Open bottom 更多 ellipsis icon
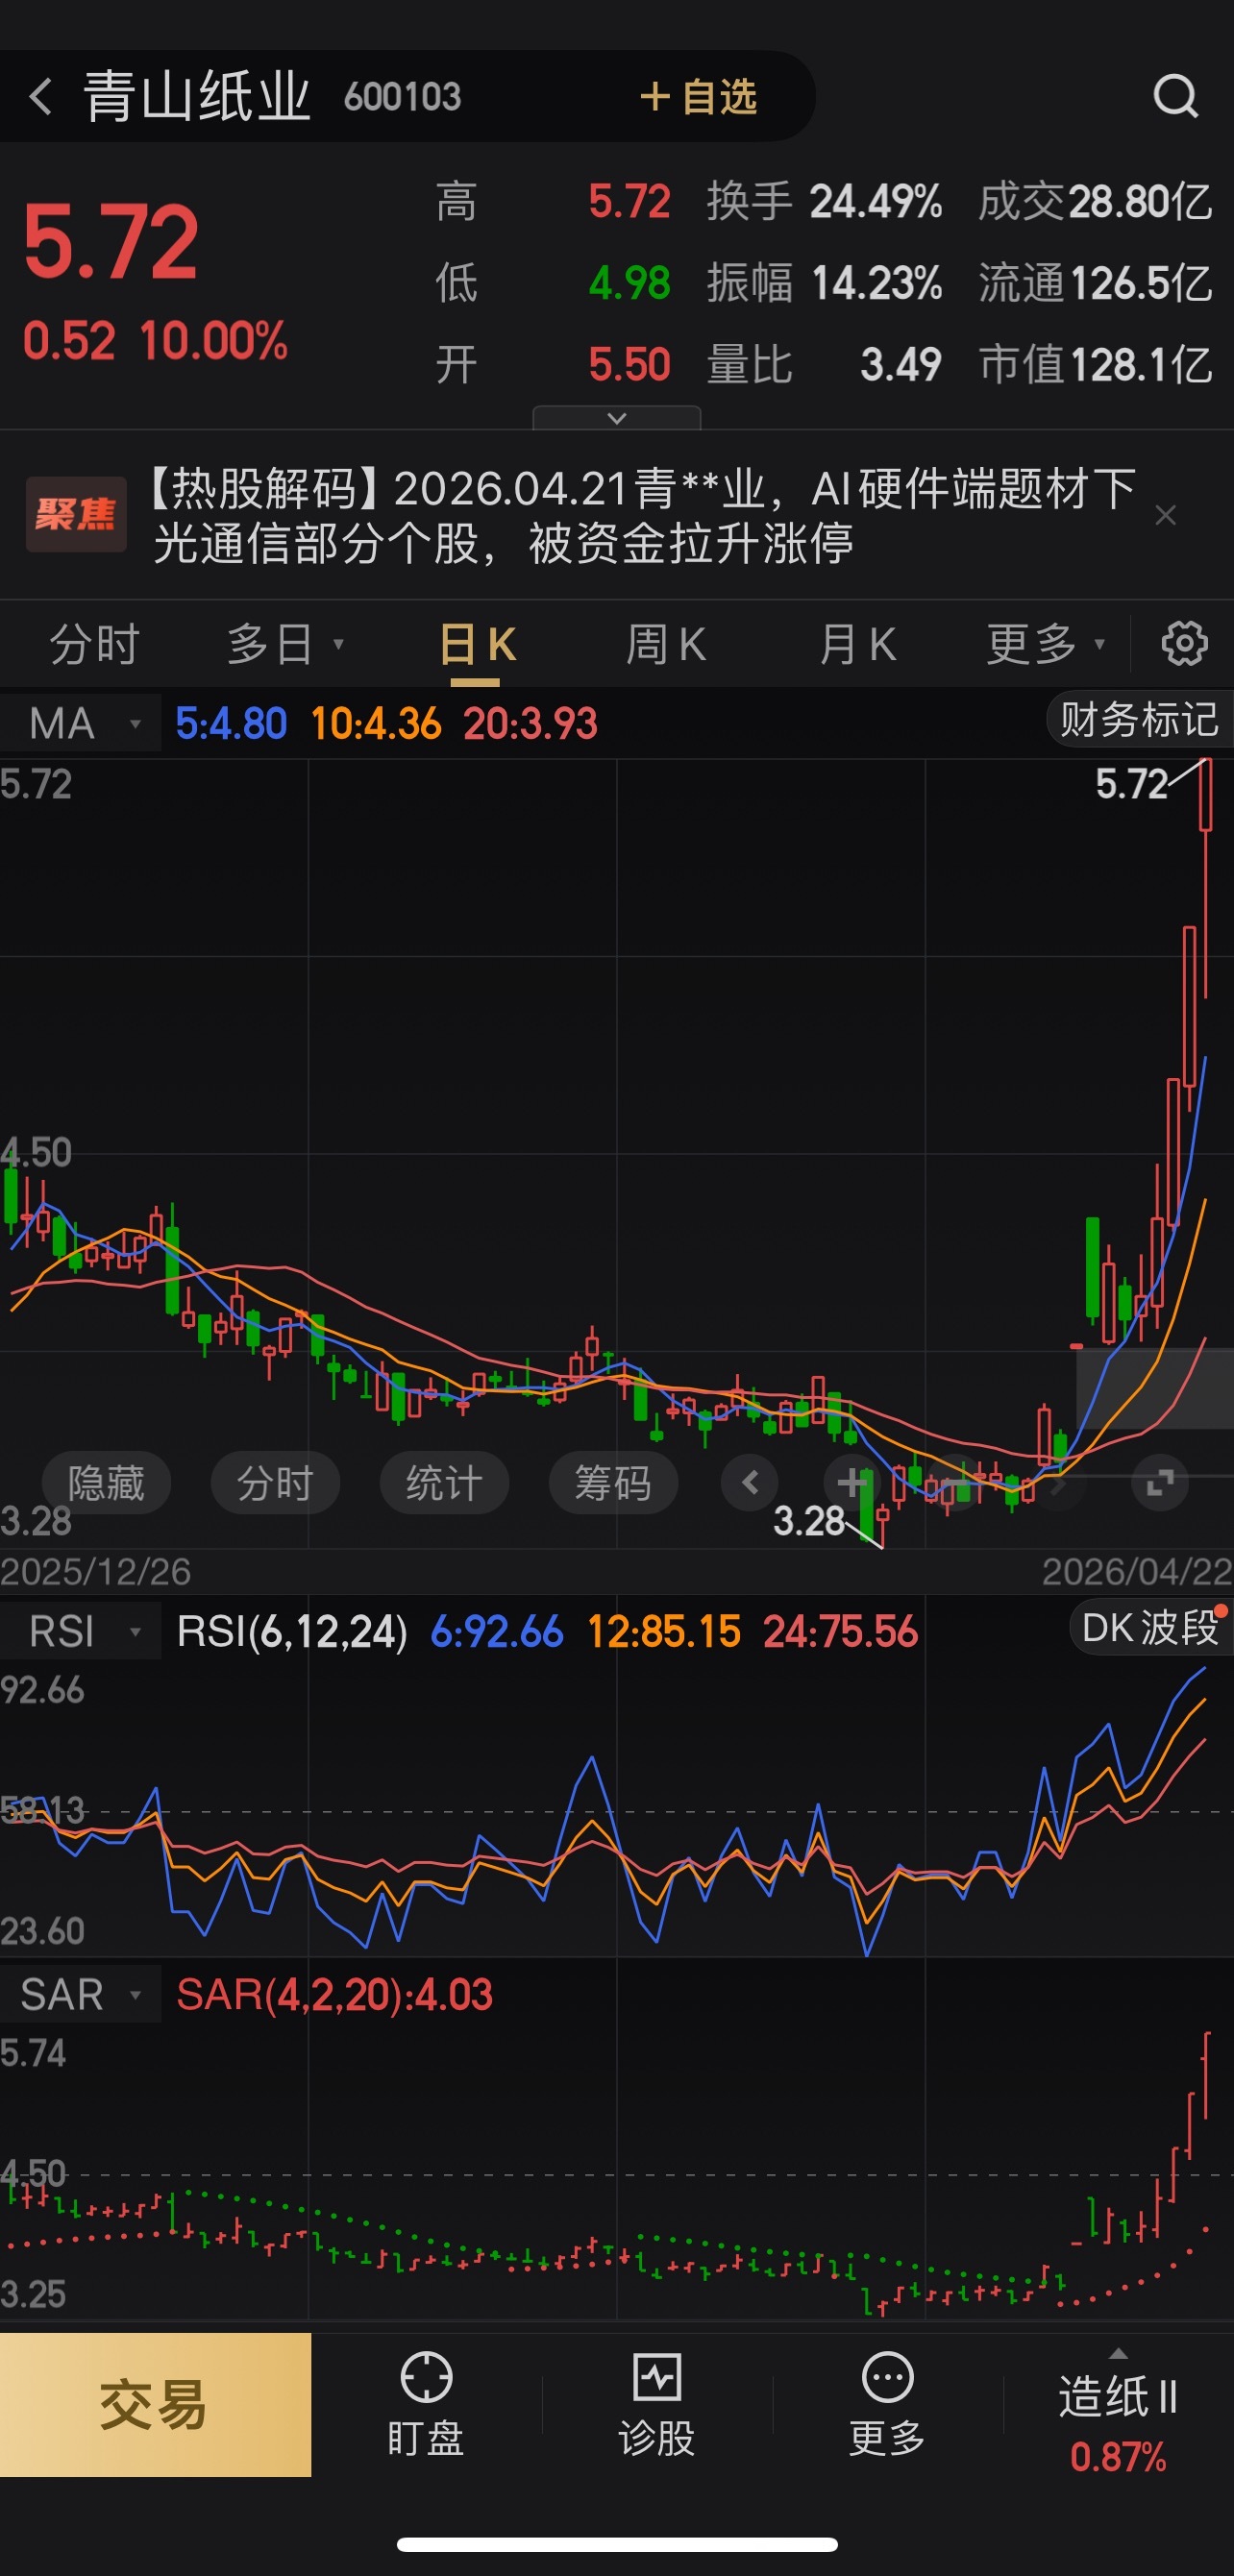Screen dimensions: 1234x2576 click(887, 2405)
